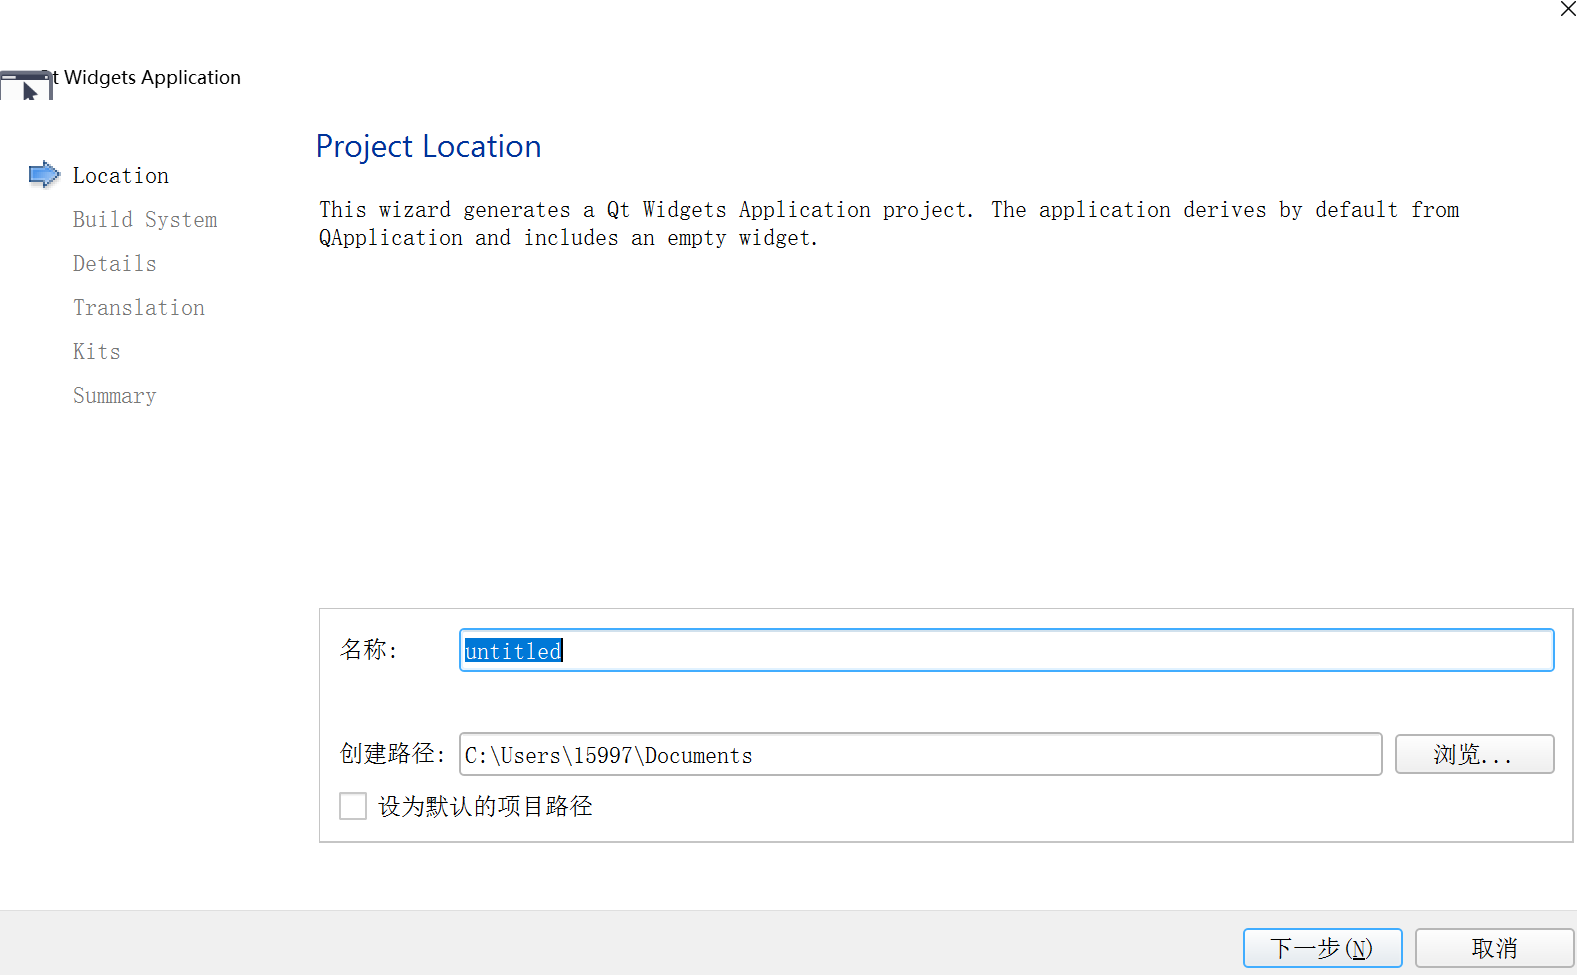
Task: Select the Build System wizard step
Action: 145,220
